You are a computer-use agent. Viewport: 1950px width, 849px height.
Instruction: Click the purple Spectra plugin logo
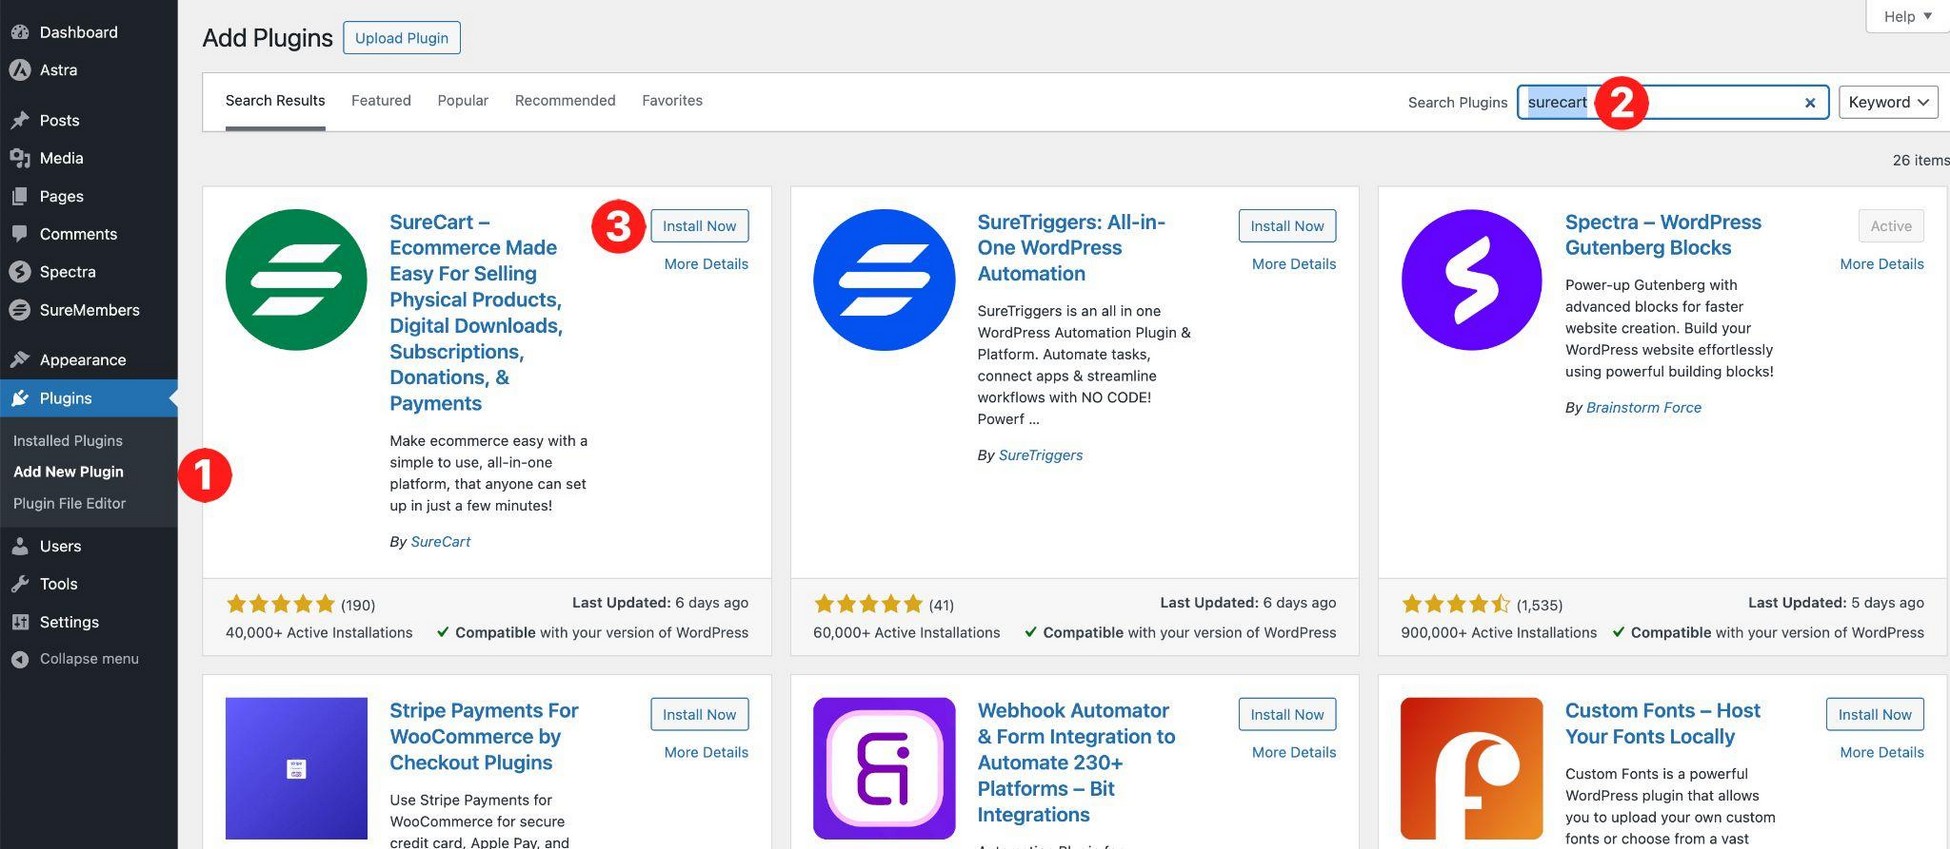coord(1471,280)
